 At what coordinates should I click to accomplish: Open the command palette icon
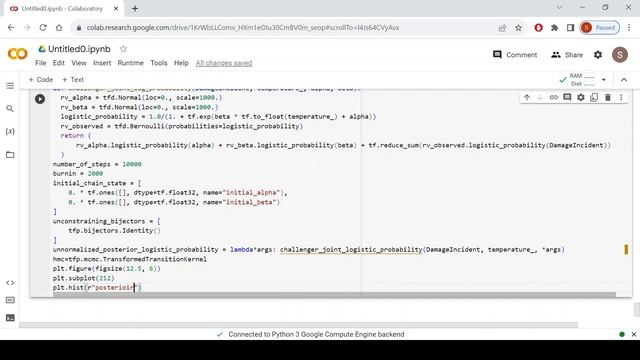10,300
